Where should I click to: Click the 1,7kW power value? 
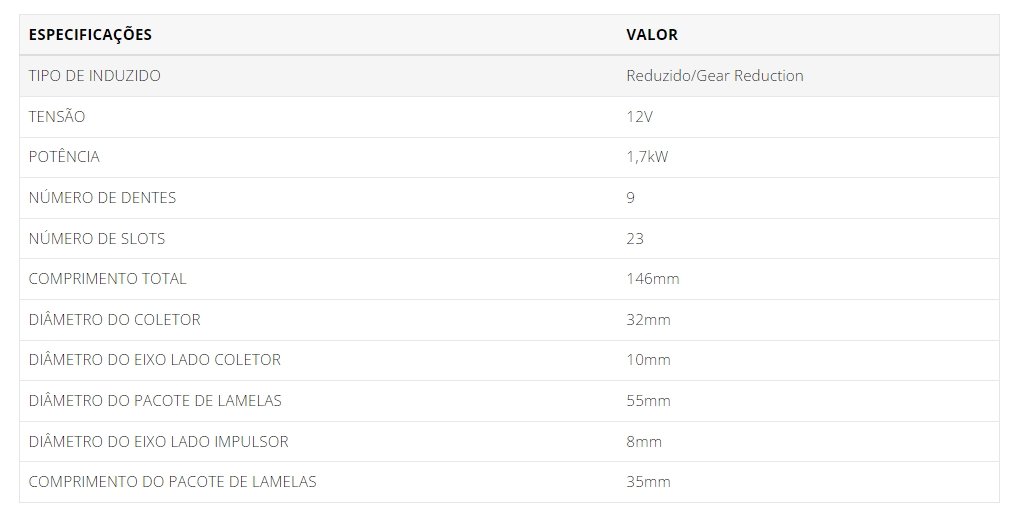pos(647,157)
